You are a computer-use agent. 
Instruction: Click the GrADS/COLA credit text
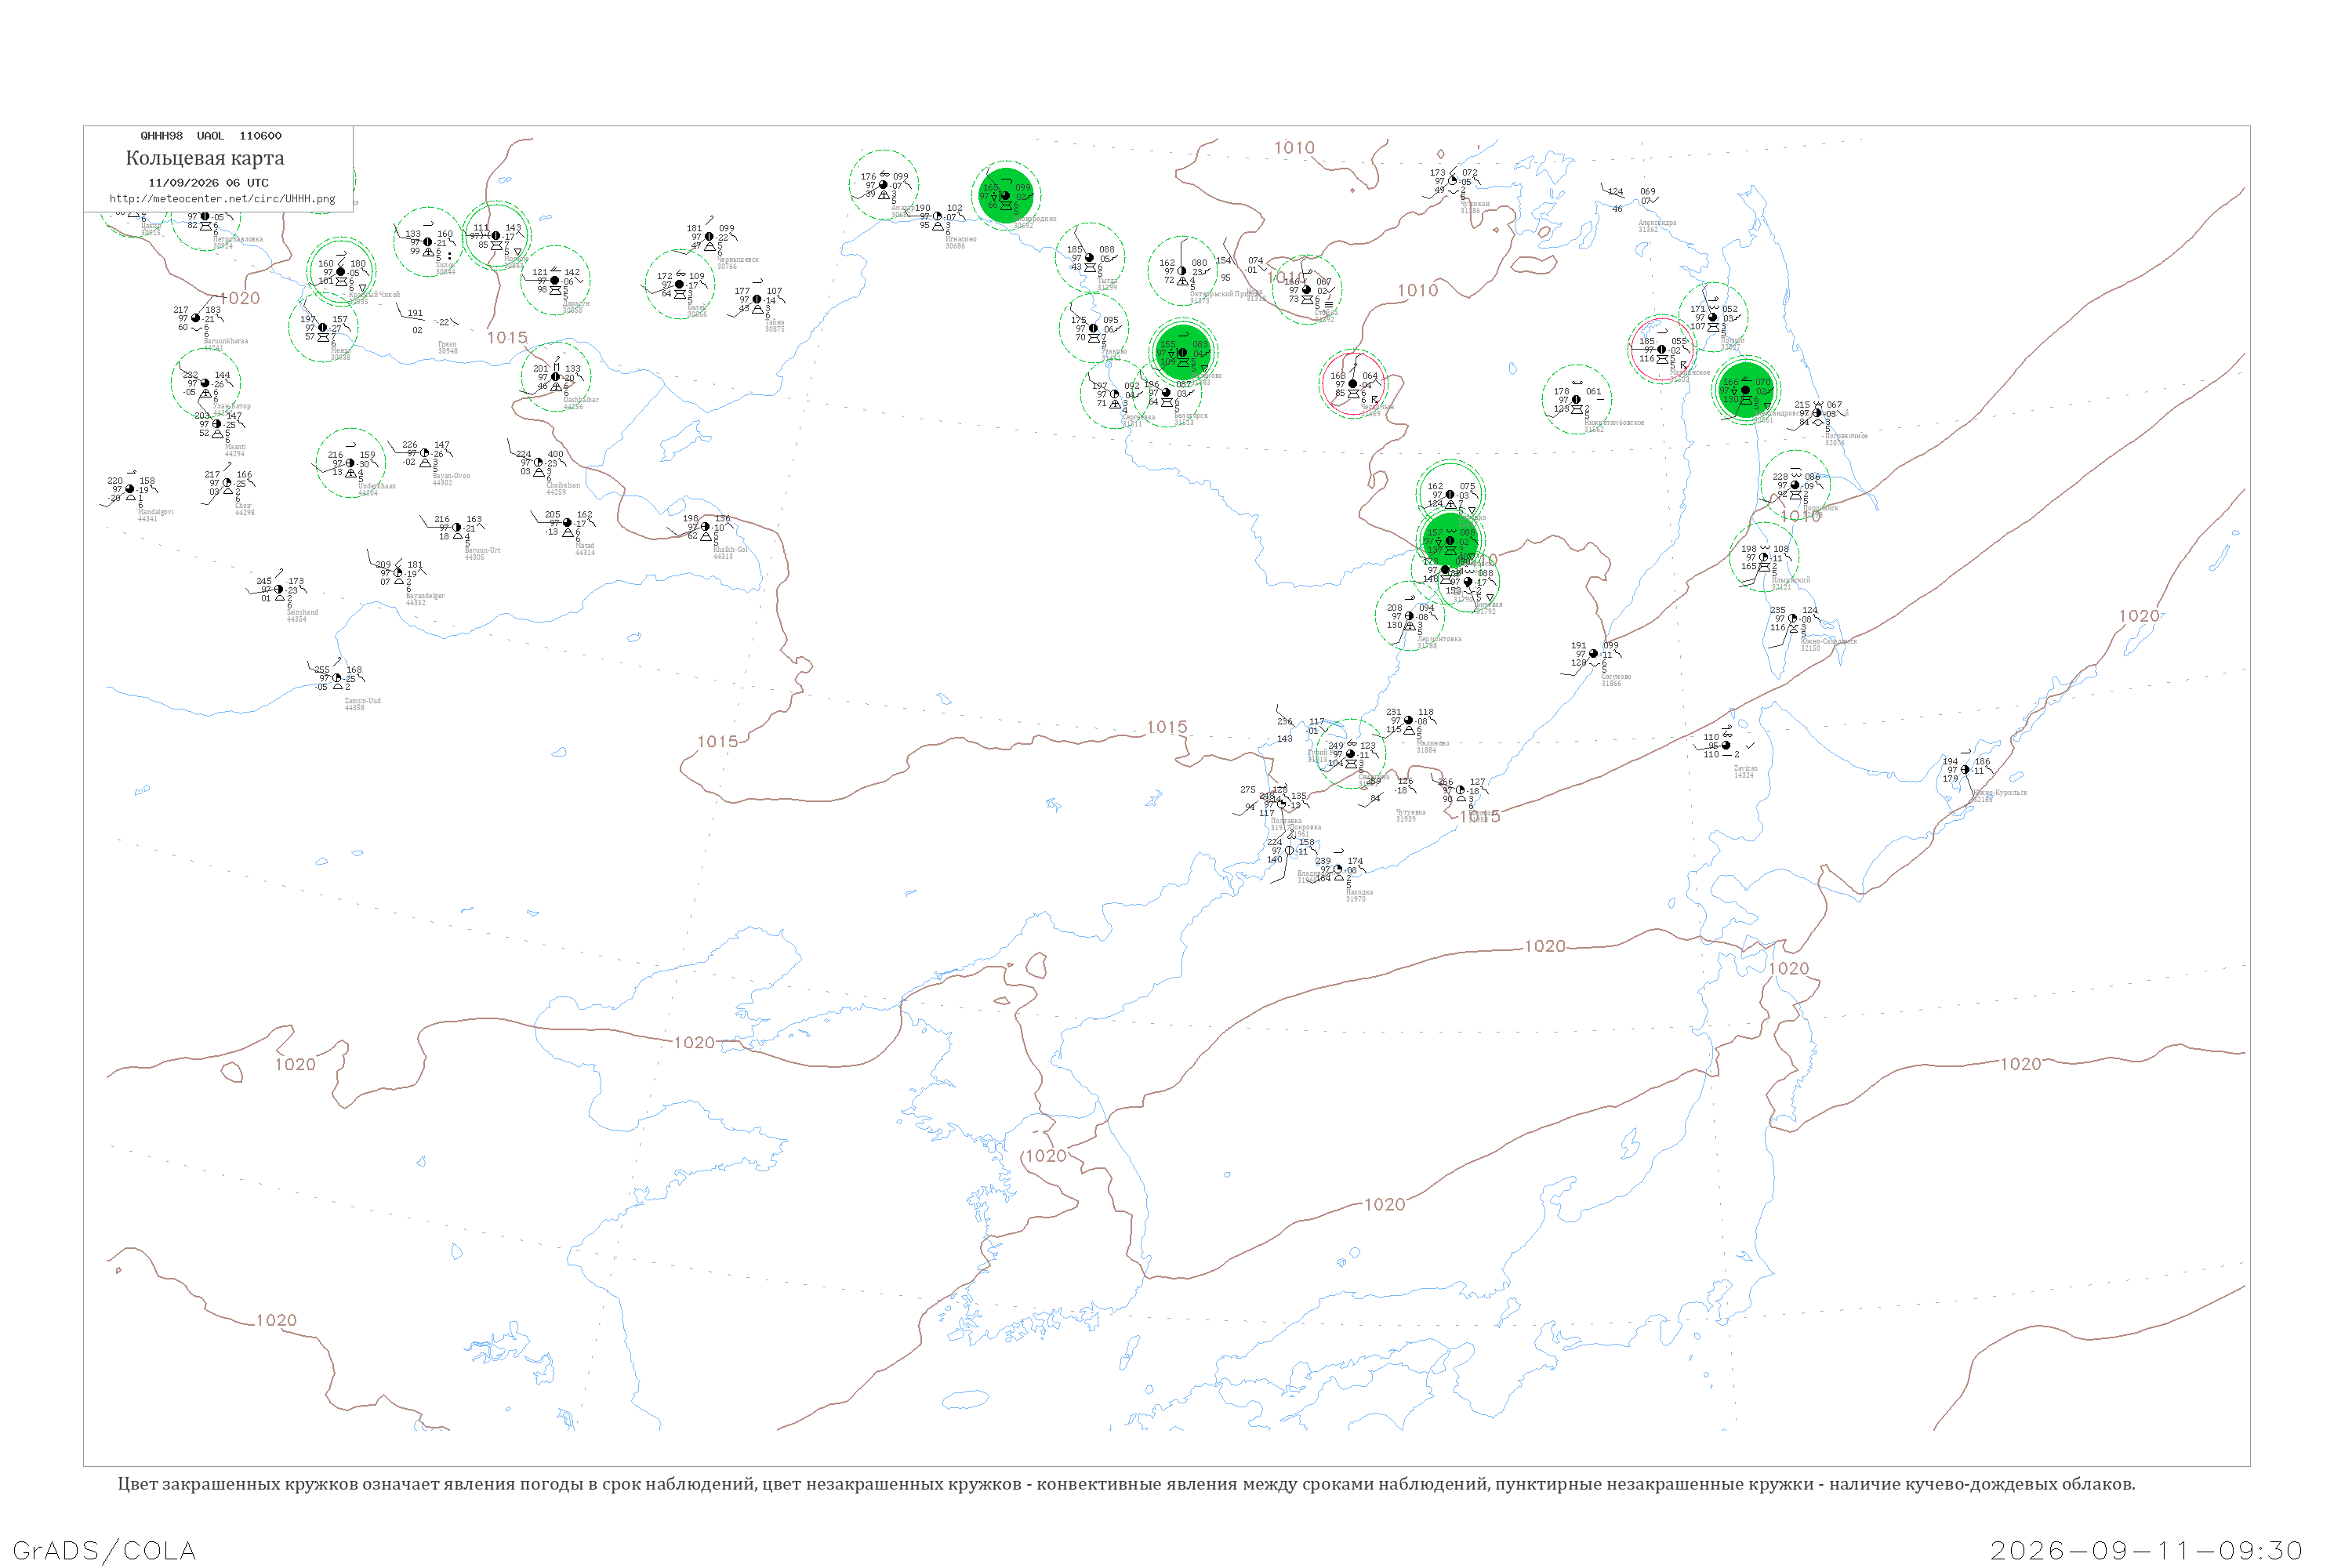click(x=104, y=1550)
